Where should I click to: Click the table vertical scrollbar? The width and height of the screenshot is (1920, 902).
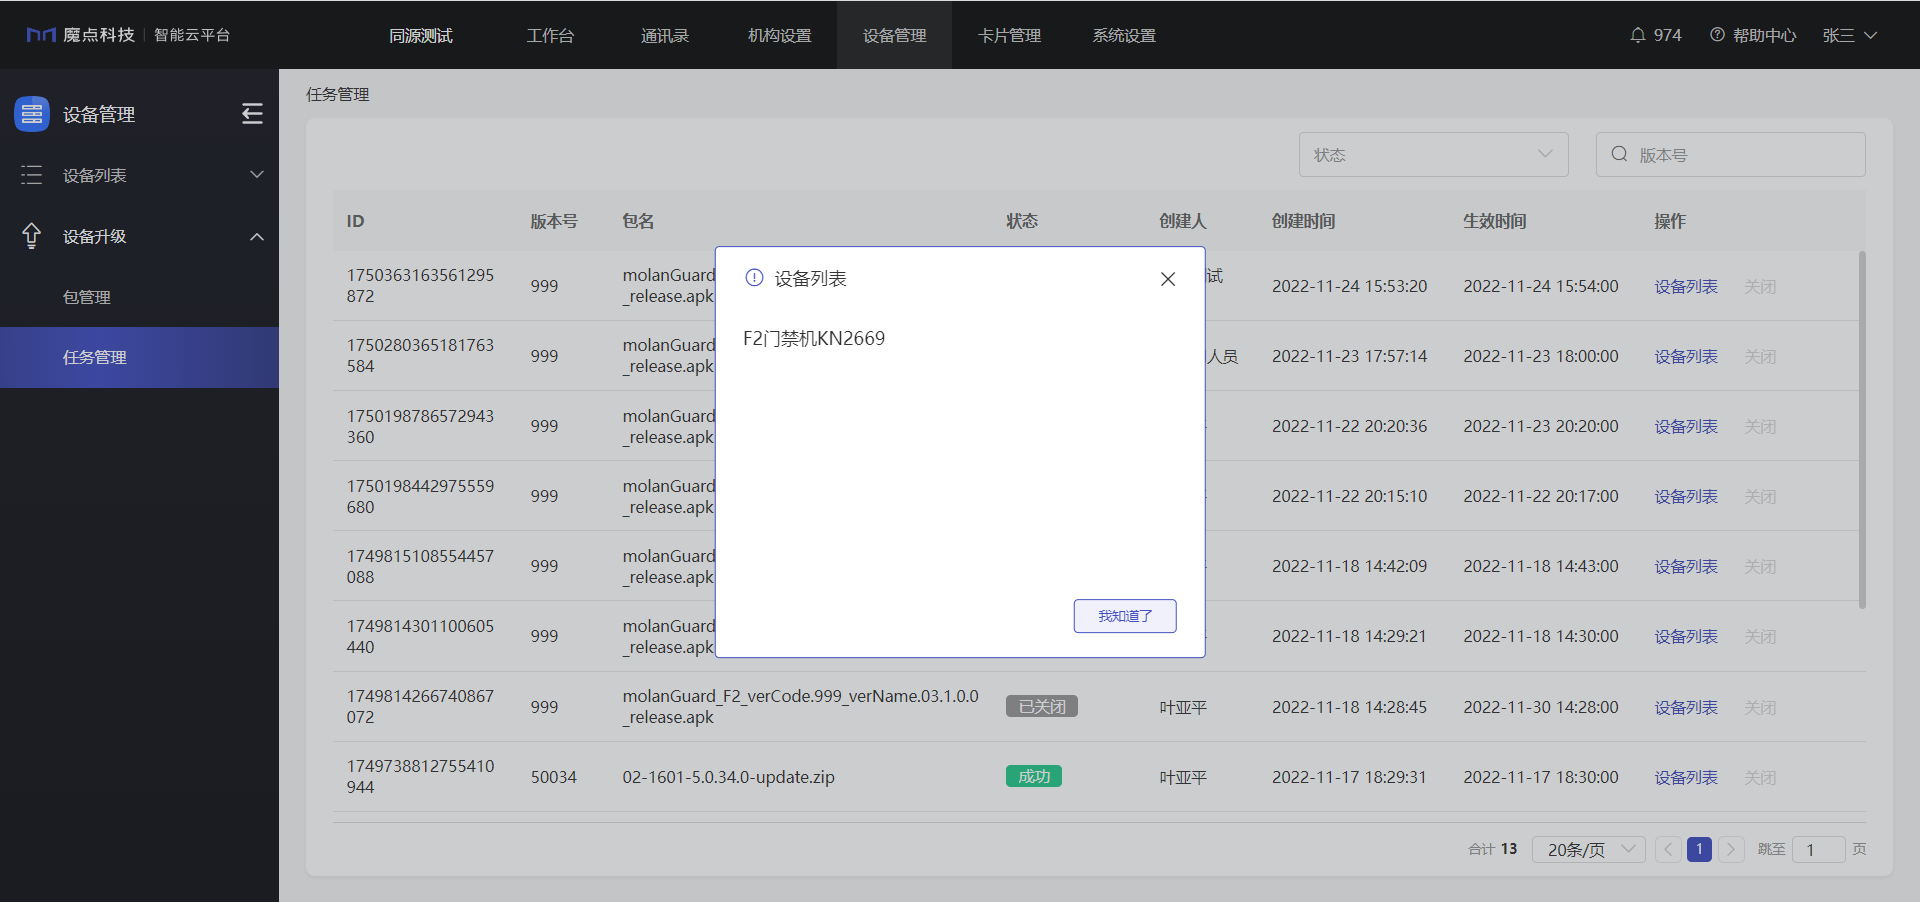[x=1862, y=430]
